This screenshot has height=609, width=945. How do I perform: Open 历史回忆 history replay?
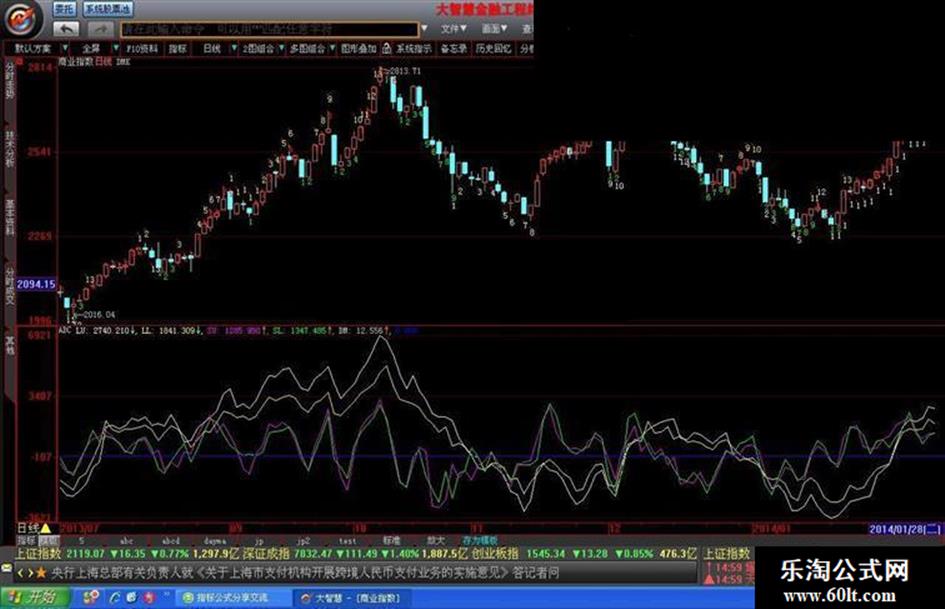[x=493, y=48]
